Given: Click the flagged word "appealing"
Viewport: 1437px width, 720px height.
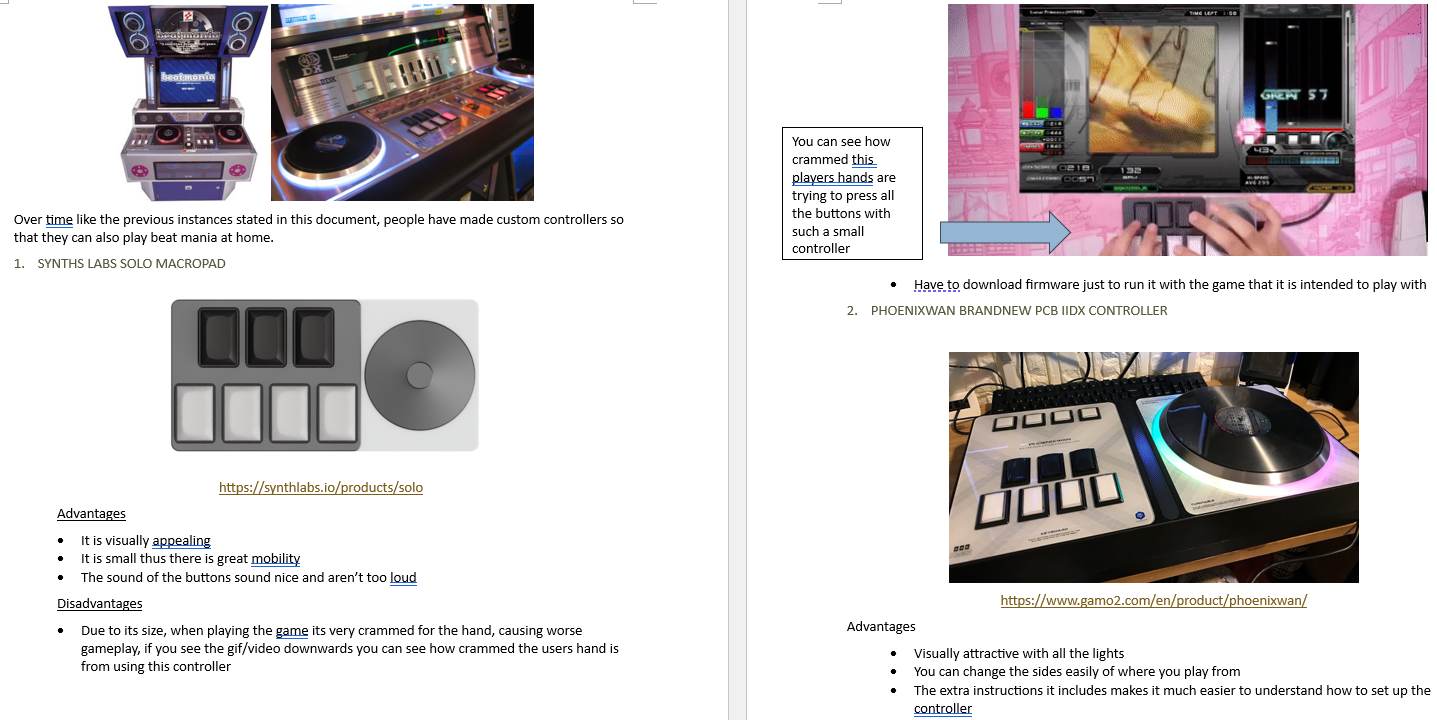Looking at the screenshot, I should tap(181, 541).
